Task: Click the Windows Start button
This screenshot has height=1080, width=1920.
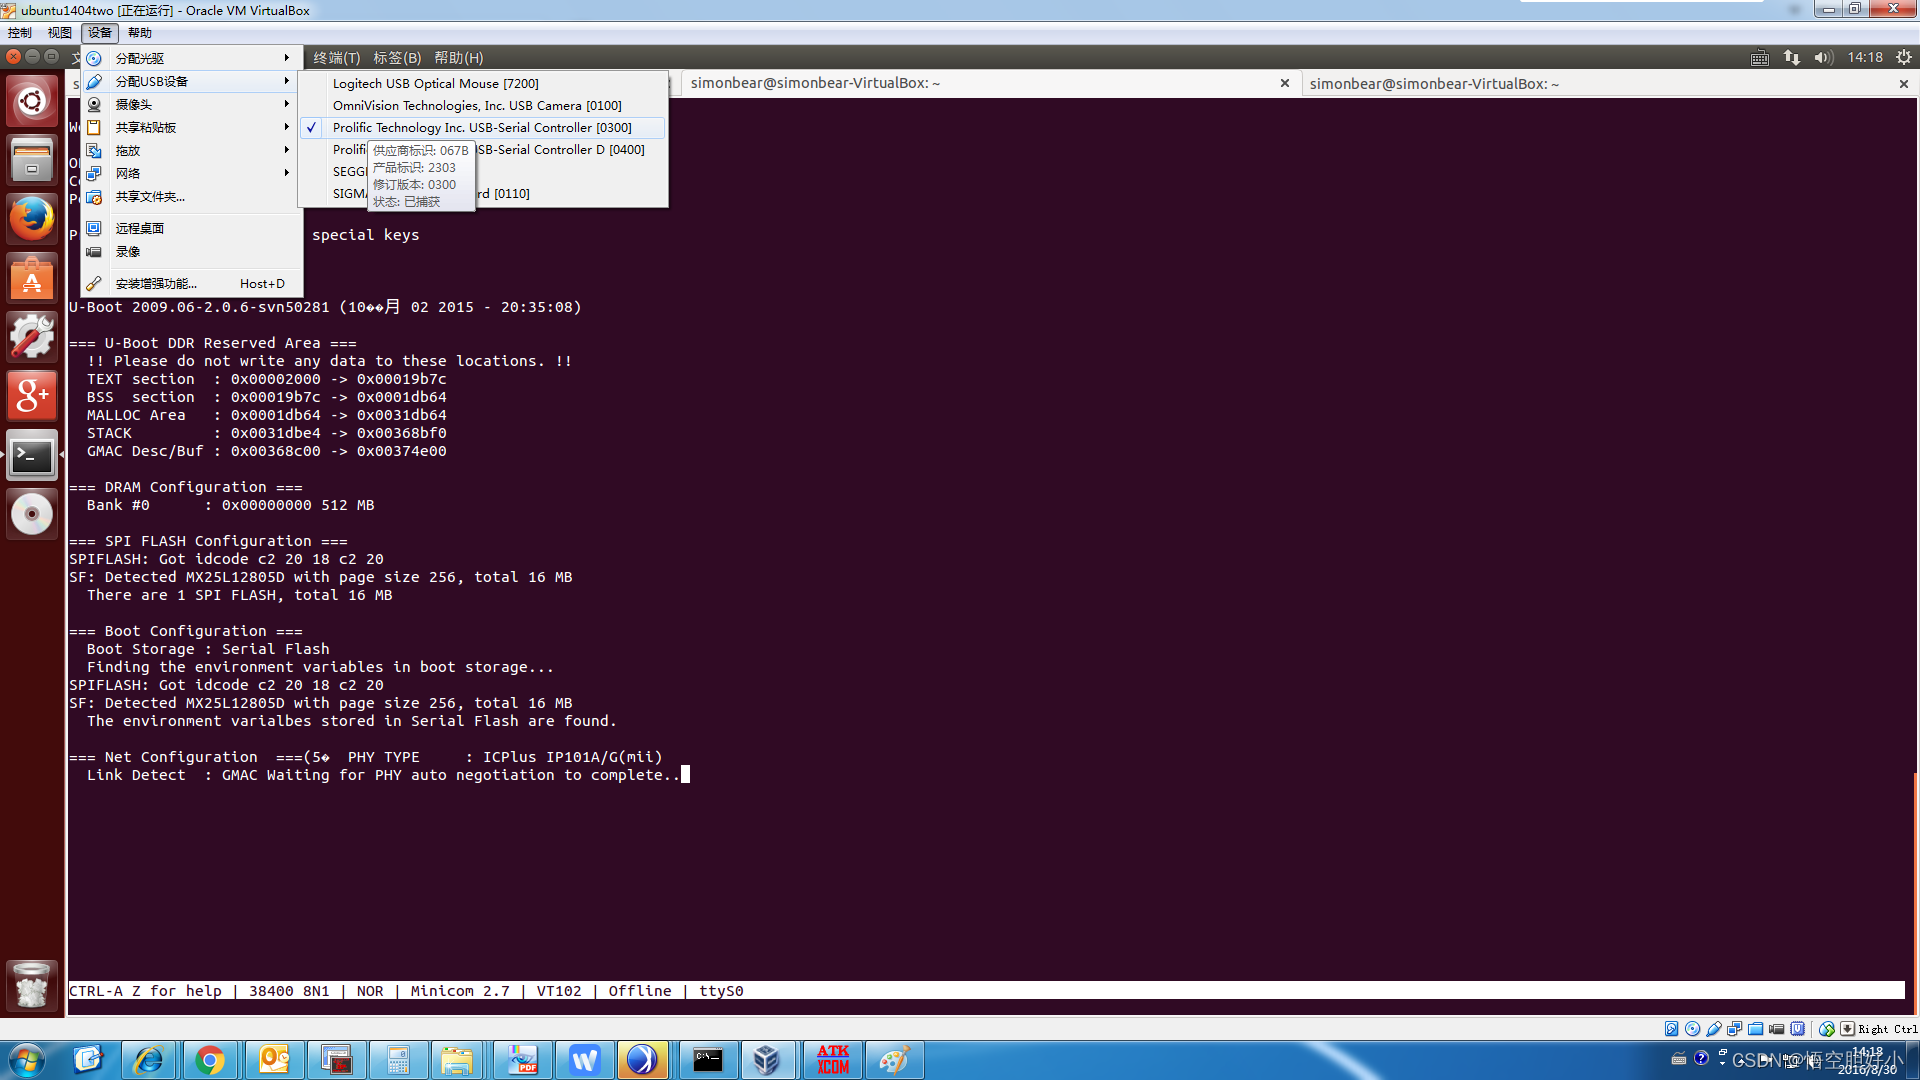Action: (25, 1059)
